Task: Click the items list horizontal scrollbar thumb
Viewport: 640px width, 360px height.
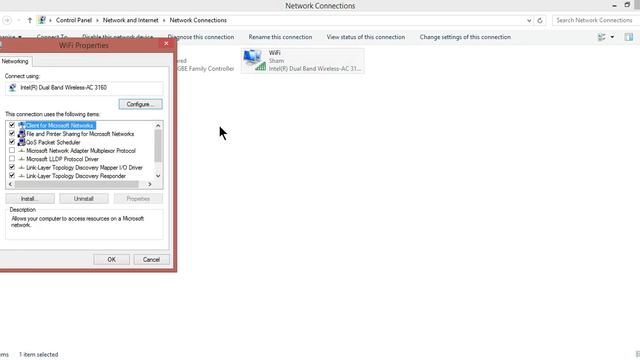Action: 76,184
